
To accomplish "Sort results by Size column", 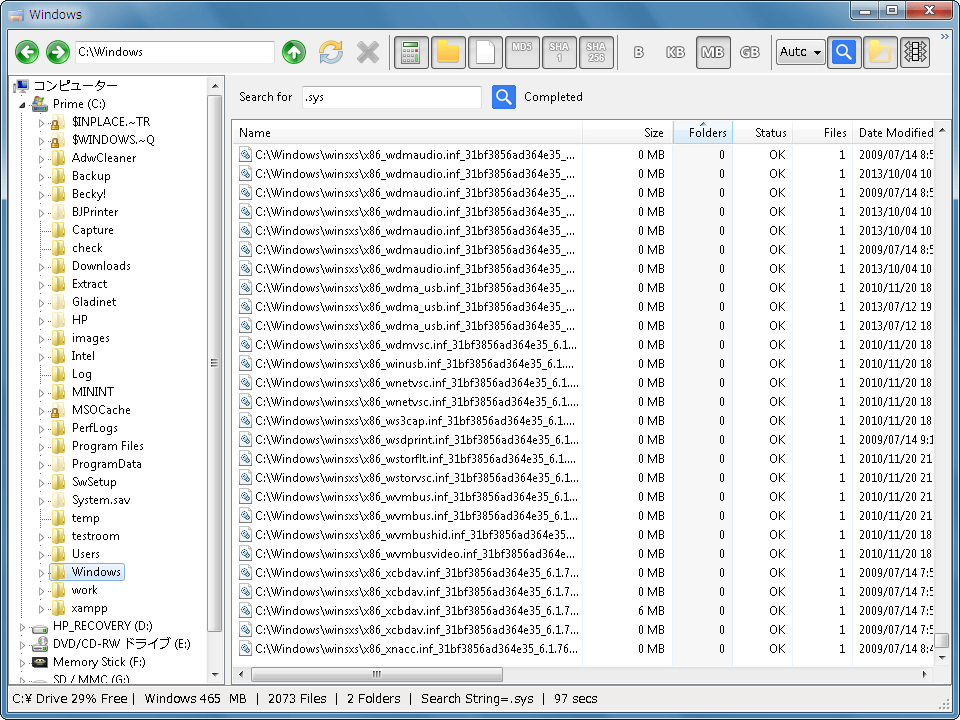I will 628,133.
